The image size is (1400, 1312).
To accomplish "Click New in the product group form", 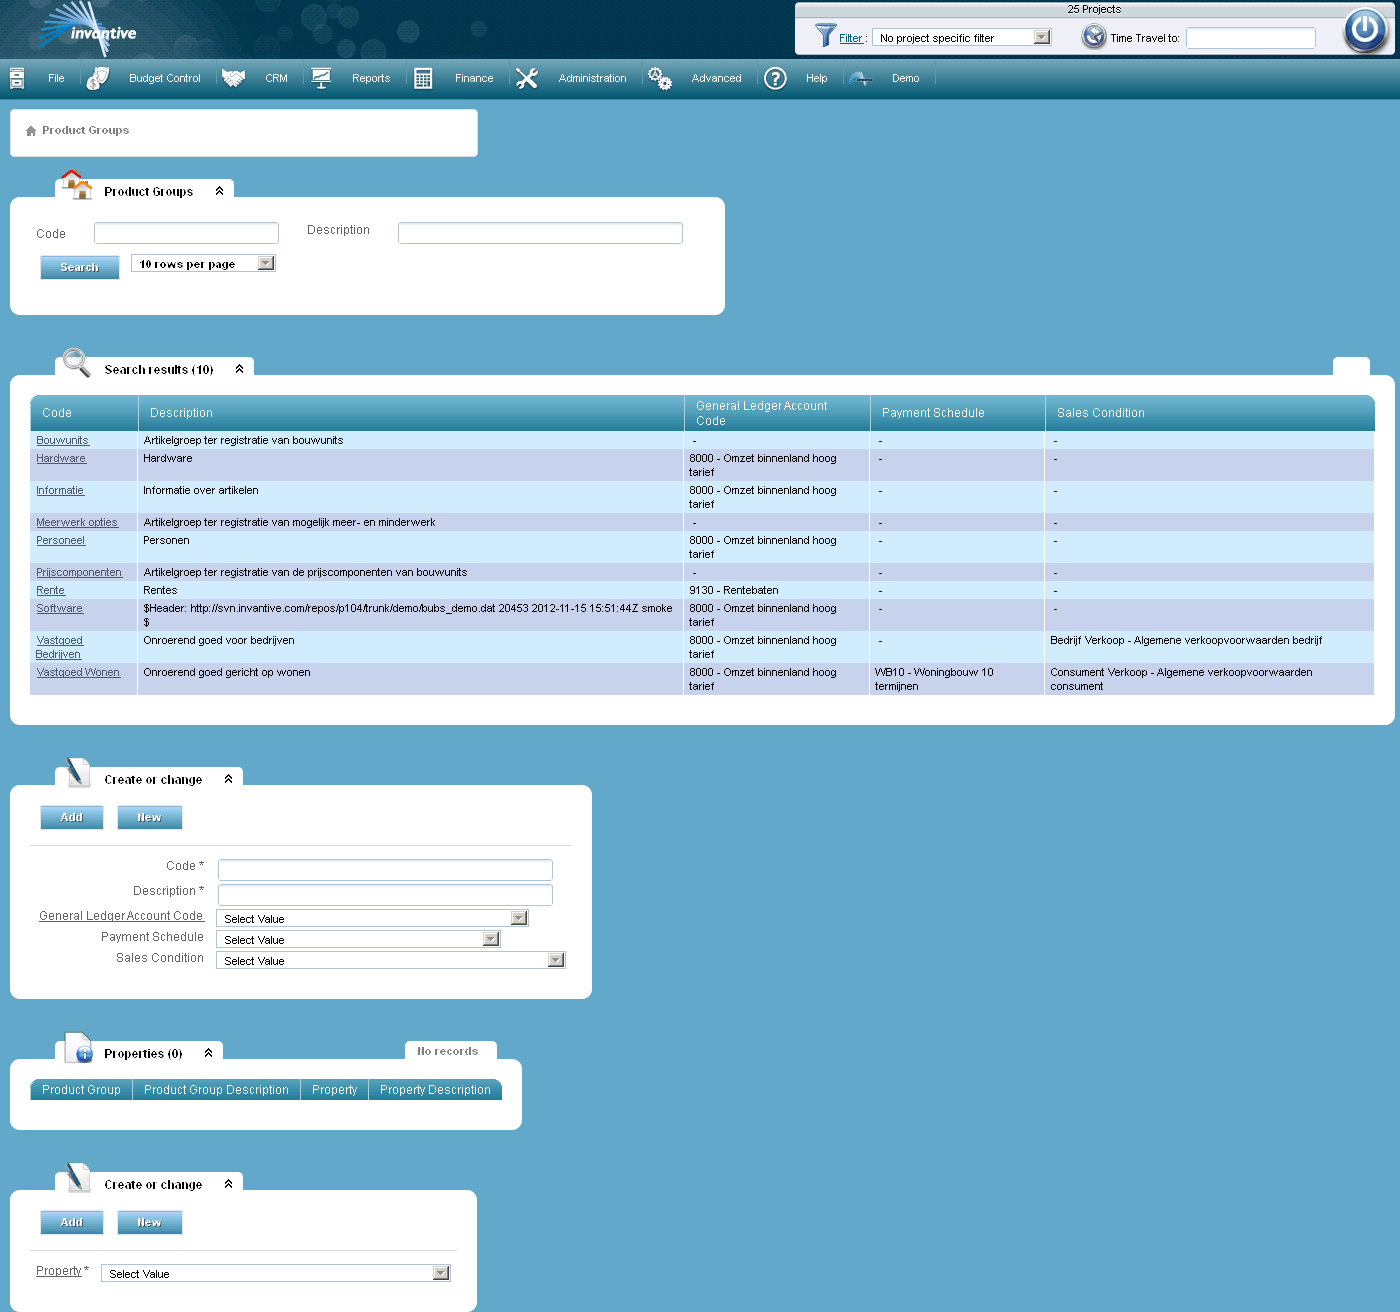I will (x=150, y=817).
